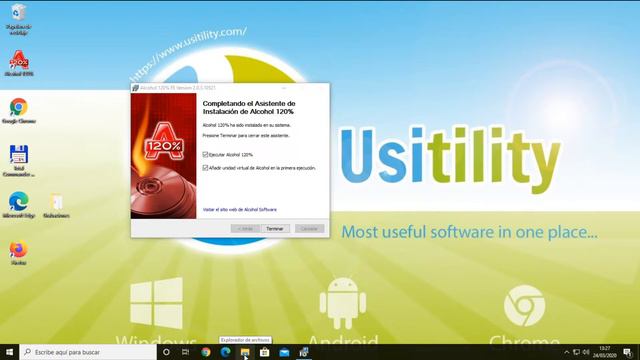
Task: Open the Recycle Bin desktop icon
Action: [x=18, y=19]
